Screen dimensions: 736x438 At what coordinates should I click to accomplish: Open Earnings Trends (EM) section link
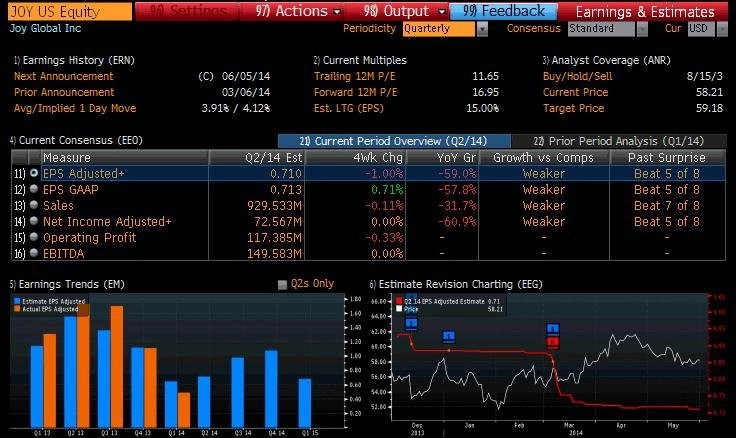click(x=67, y=284)
